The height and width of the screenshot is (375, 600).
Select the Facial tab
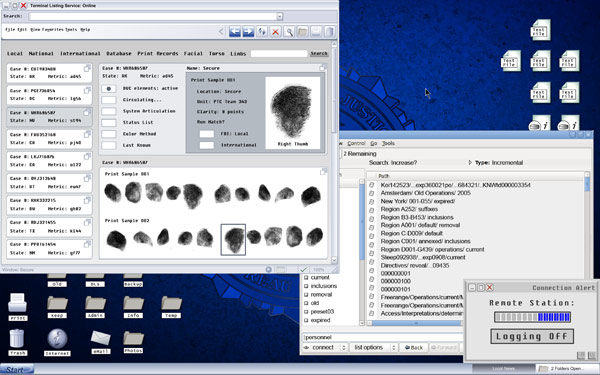(x=193, y=54)
